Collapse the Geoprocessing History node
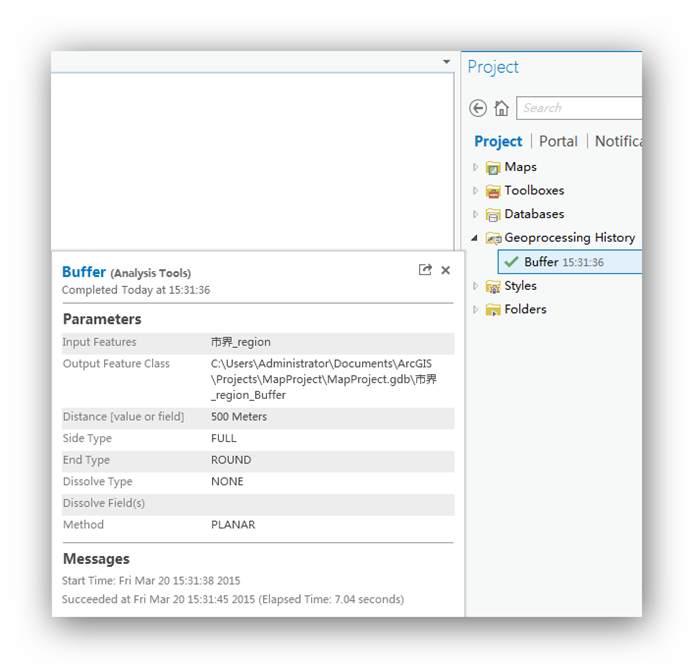This screenshot has height=668, width=693. (x=475, y=238)
